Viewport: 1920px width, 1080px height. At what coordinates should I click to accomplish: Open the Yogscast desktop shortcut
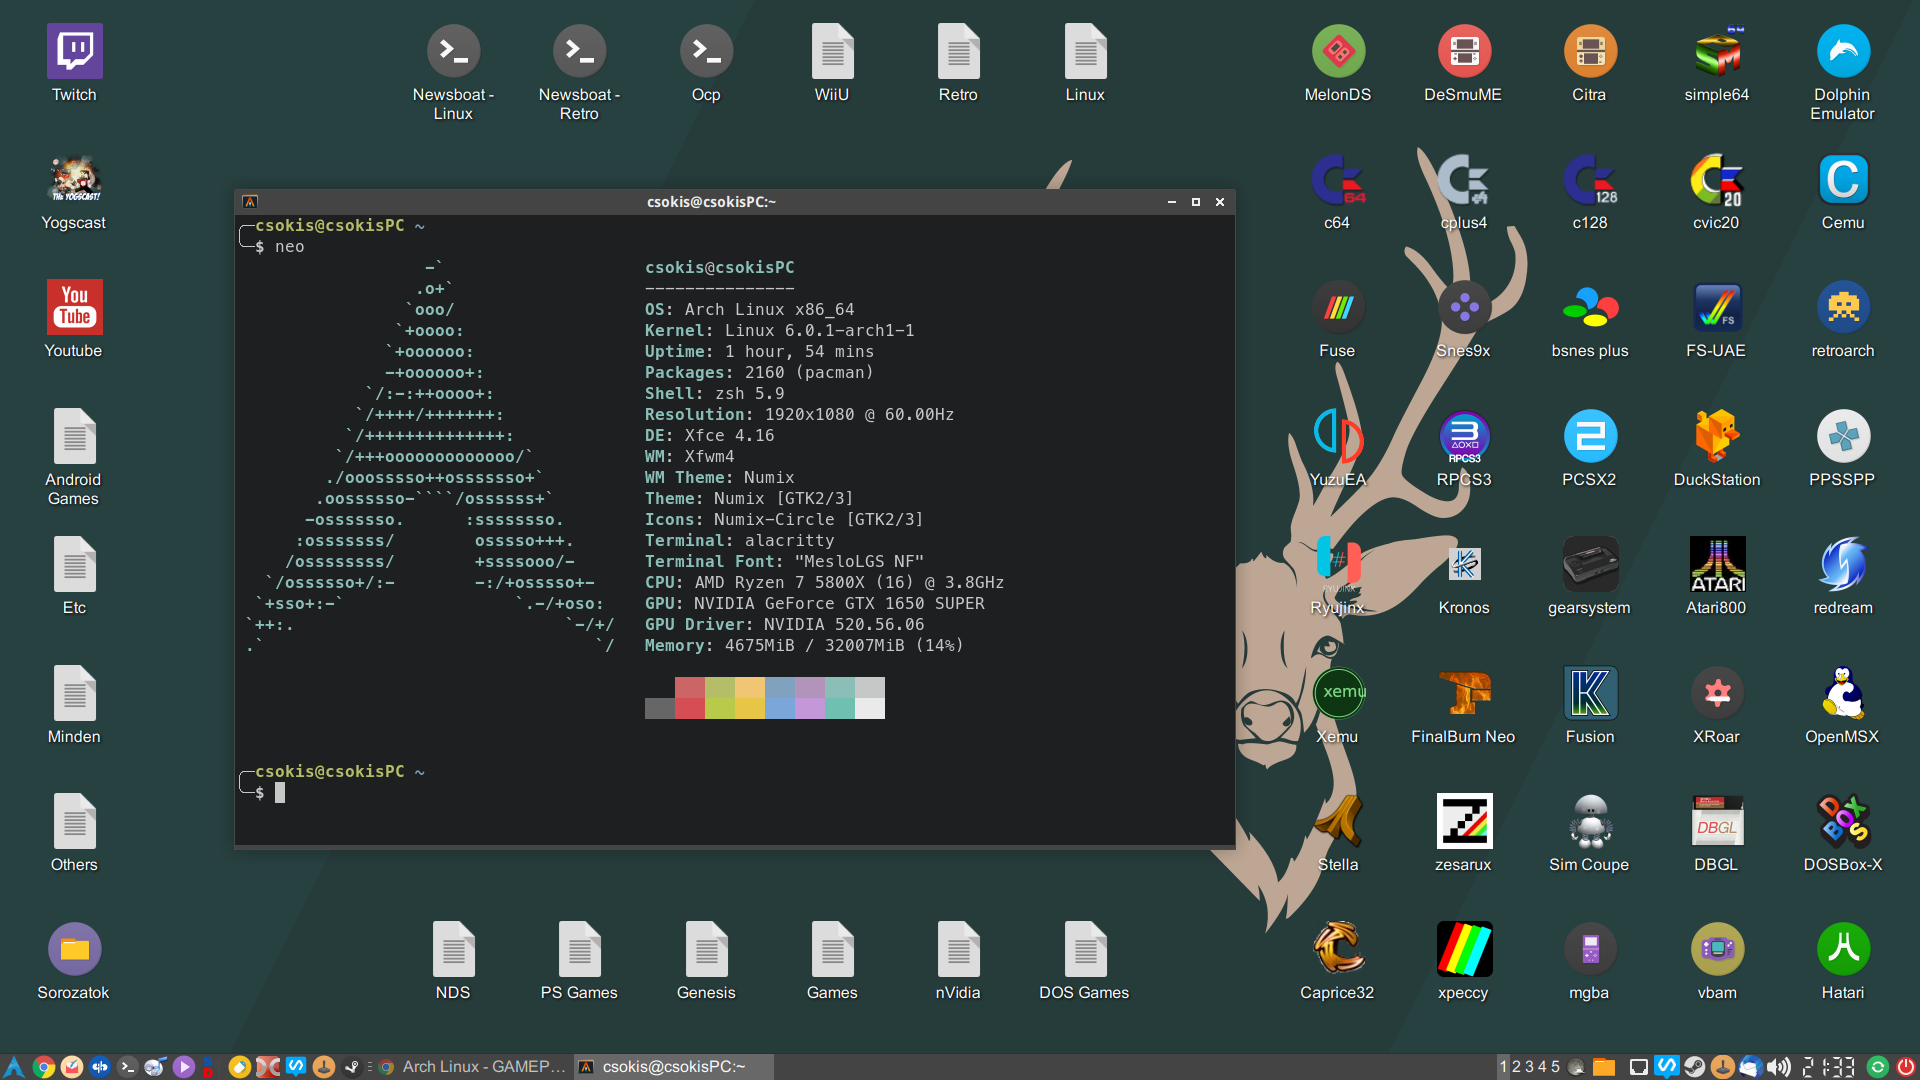74,180
